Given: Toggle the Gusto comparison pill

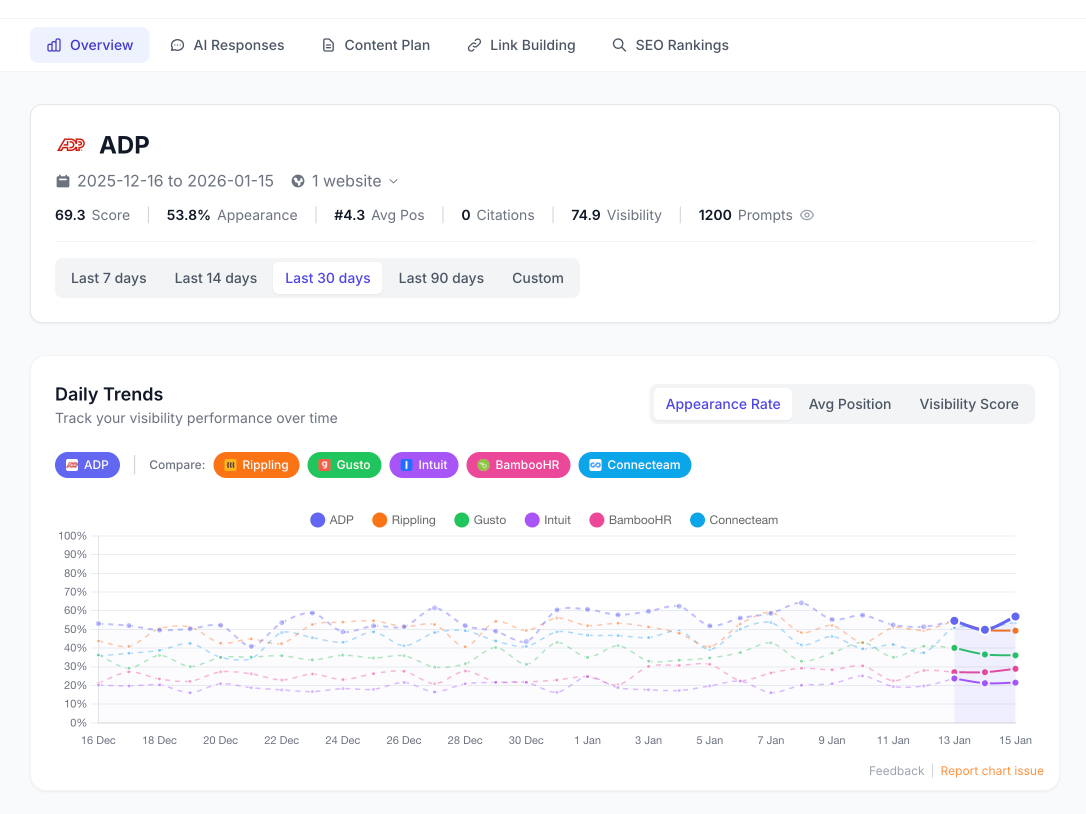Looking at the screenshot, I should coord(344,464).
